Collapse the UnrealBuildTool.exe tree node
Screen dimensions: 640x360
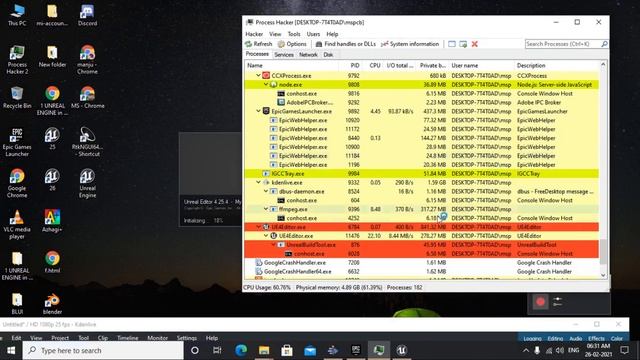point(273,245)
